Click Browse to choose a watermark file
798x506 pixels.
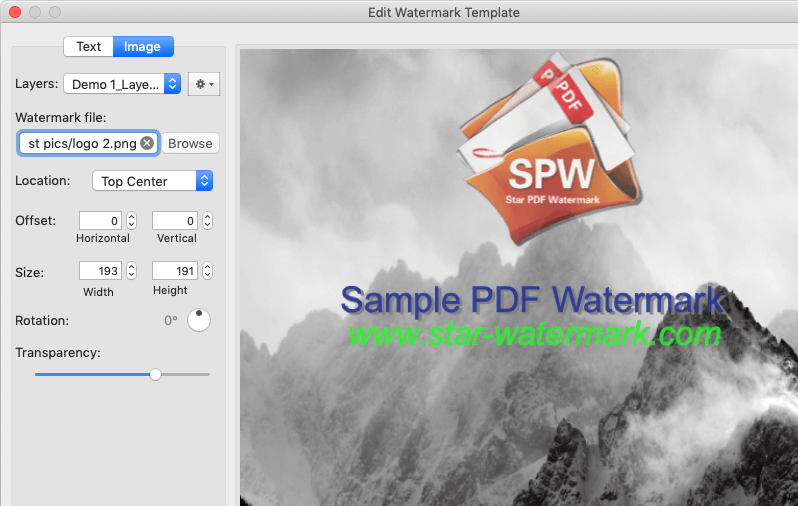click(190, 144)
